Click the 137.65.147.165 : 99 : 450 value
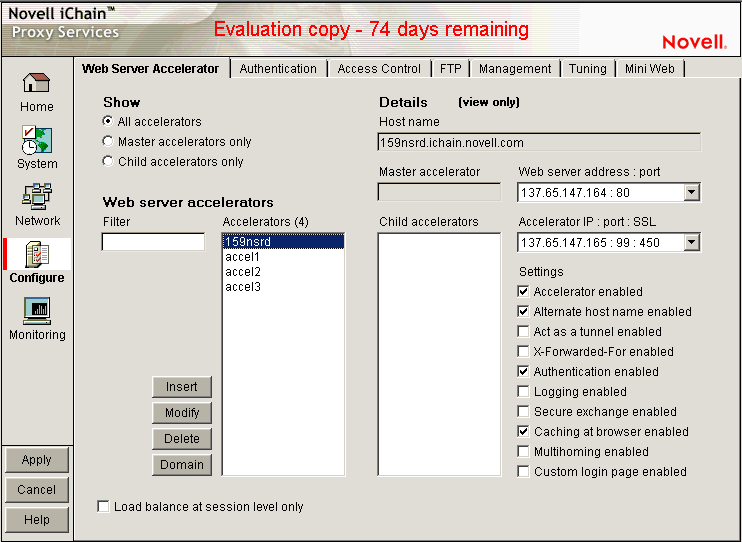Image resolution: width=742 pixels, height=542 pixels. [x=590, y=243]
